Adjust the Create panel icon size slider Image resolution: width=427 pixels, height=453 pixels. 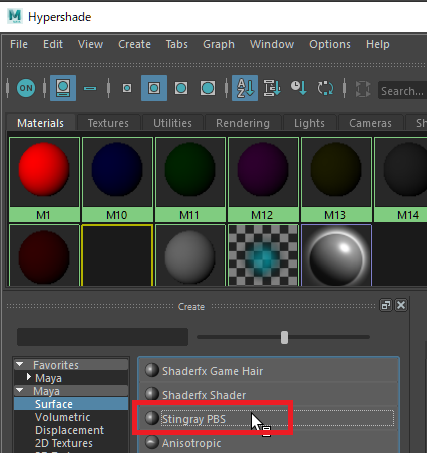[284, 337]
